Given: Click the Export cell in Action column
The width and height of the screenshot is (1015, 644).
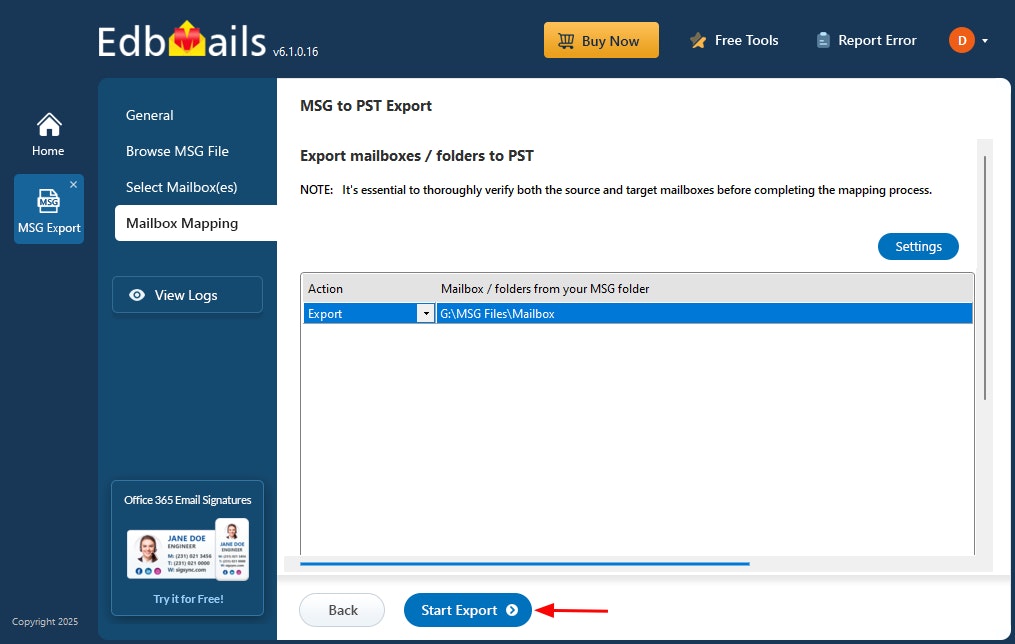Looking at the screenshot, I should click(x=361, y=313).
